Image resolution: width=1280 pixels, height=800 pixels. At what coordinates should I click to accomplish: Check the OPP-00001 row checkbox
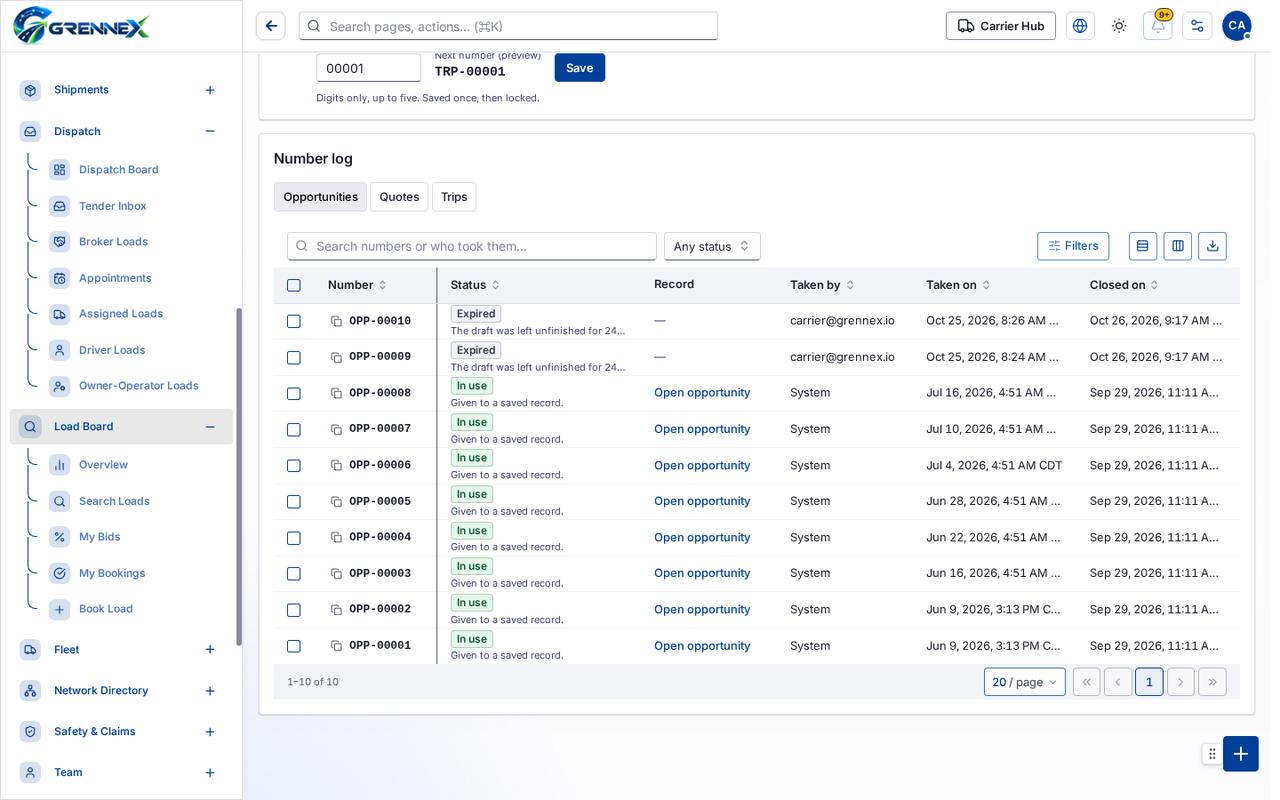294,646
